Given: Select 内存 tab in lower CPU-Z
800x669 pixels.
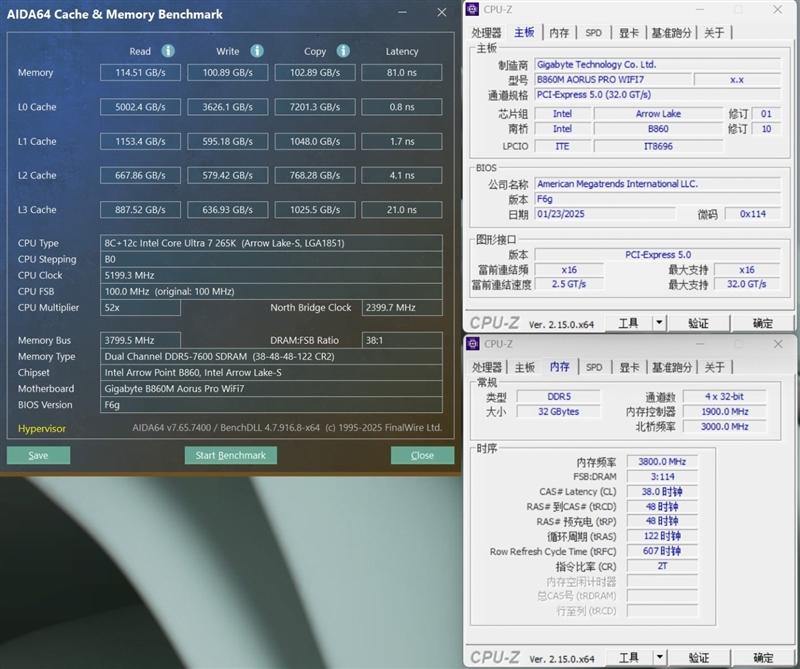Looking at the screenshot, I should [x=560, y=366].
